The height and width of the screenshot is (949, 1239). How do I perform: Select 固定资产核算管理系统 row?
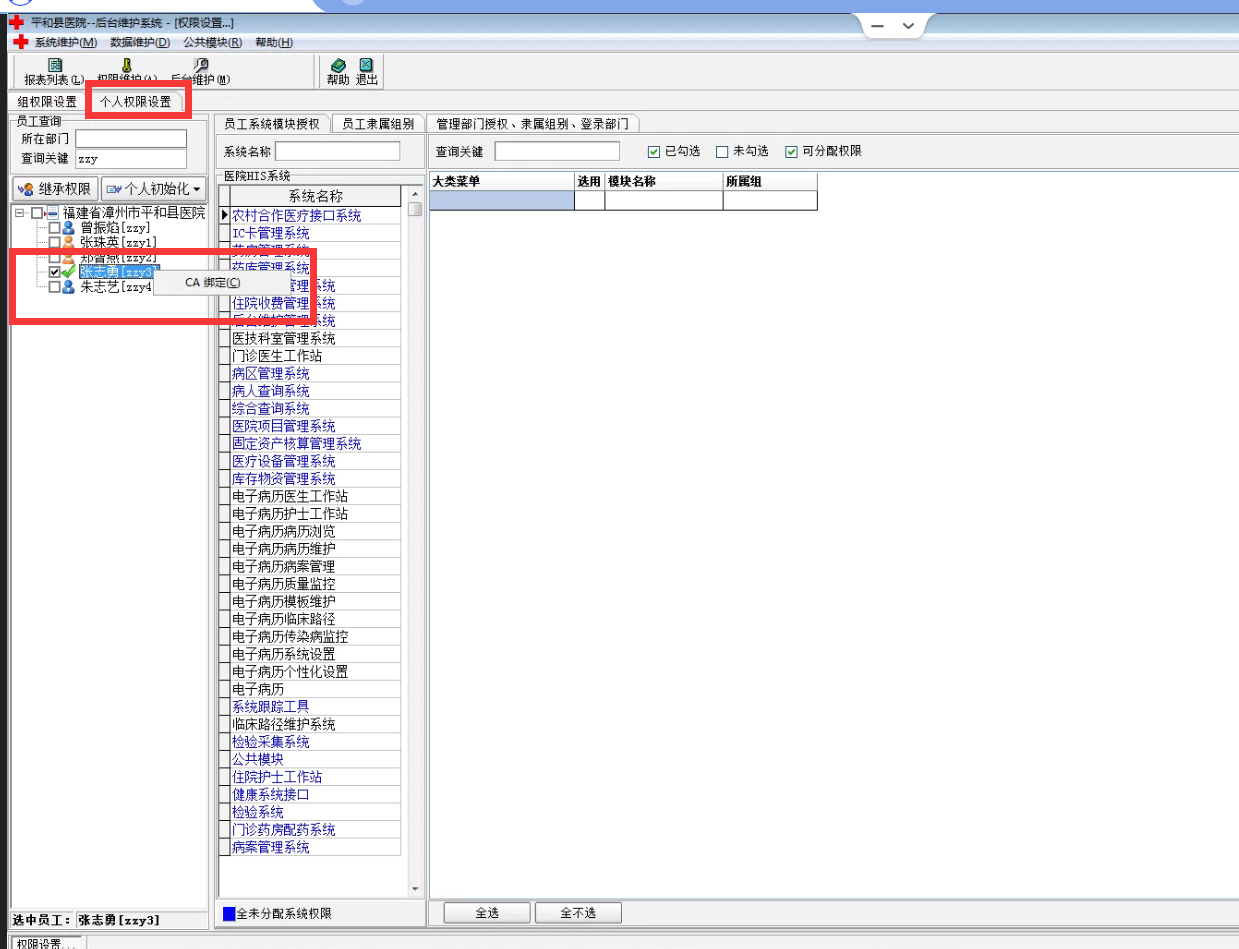point(316,443)
